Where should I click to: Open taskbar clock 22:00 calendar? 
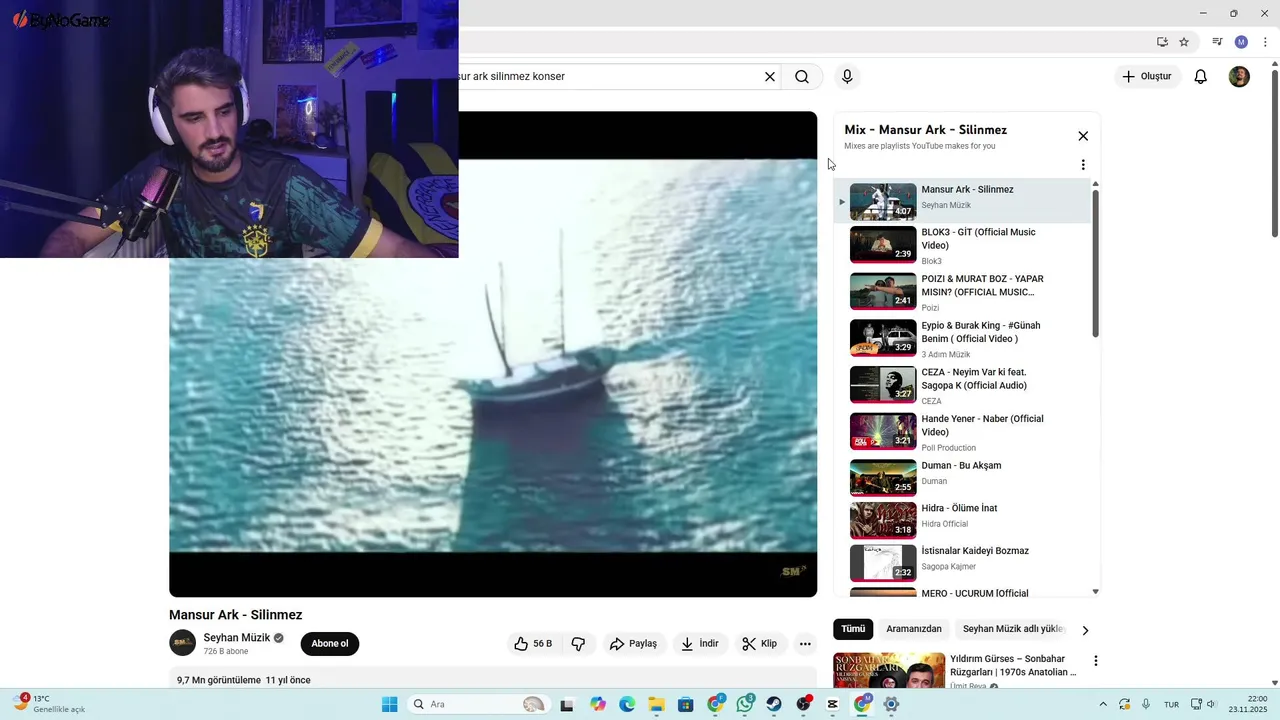1248,704
